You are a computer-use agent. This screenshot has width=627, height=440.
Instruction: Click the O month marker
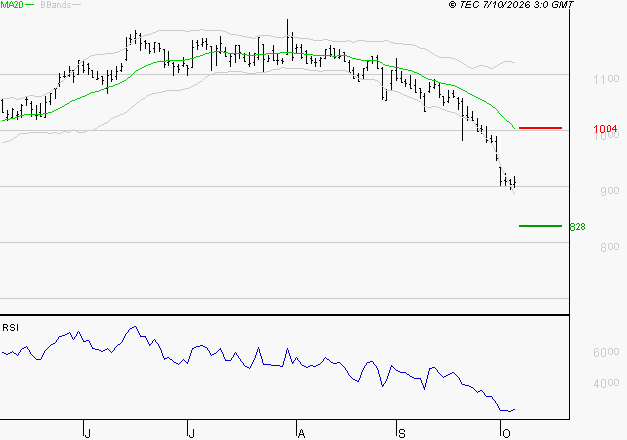click(506, 433)
